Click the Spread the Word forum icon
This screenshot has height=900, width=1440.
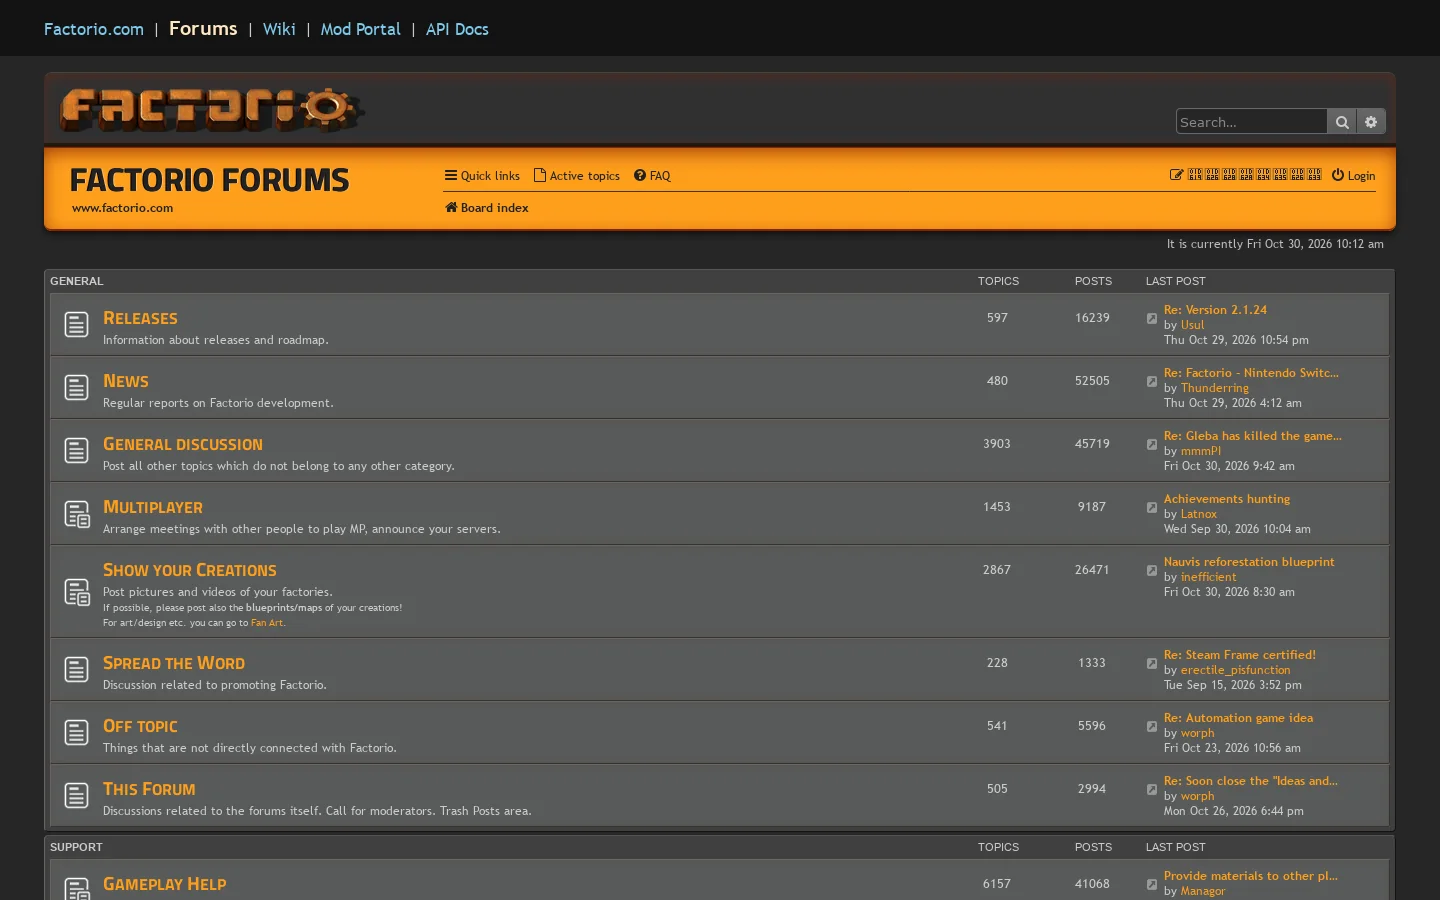tap(77, 670)
